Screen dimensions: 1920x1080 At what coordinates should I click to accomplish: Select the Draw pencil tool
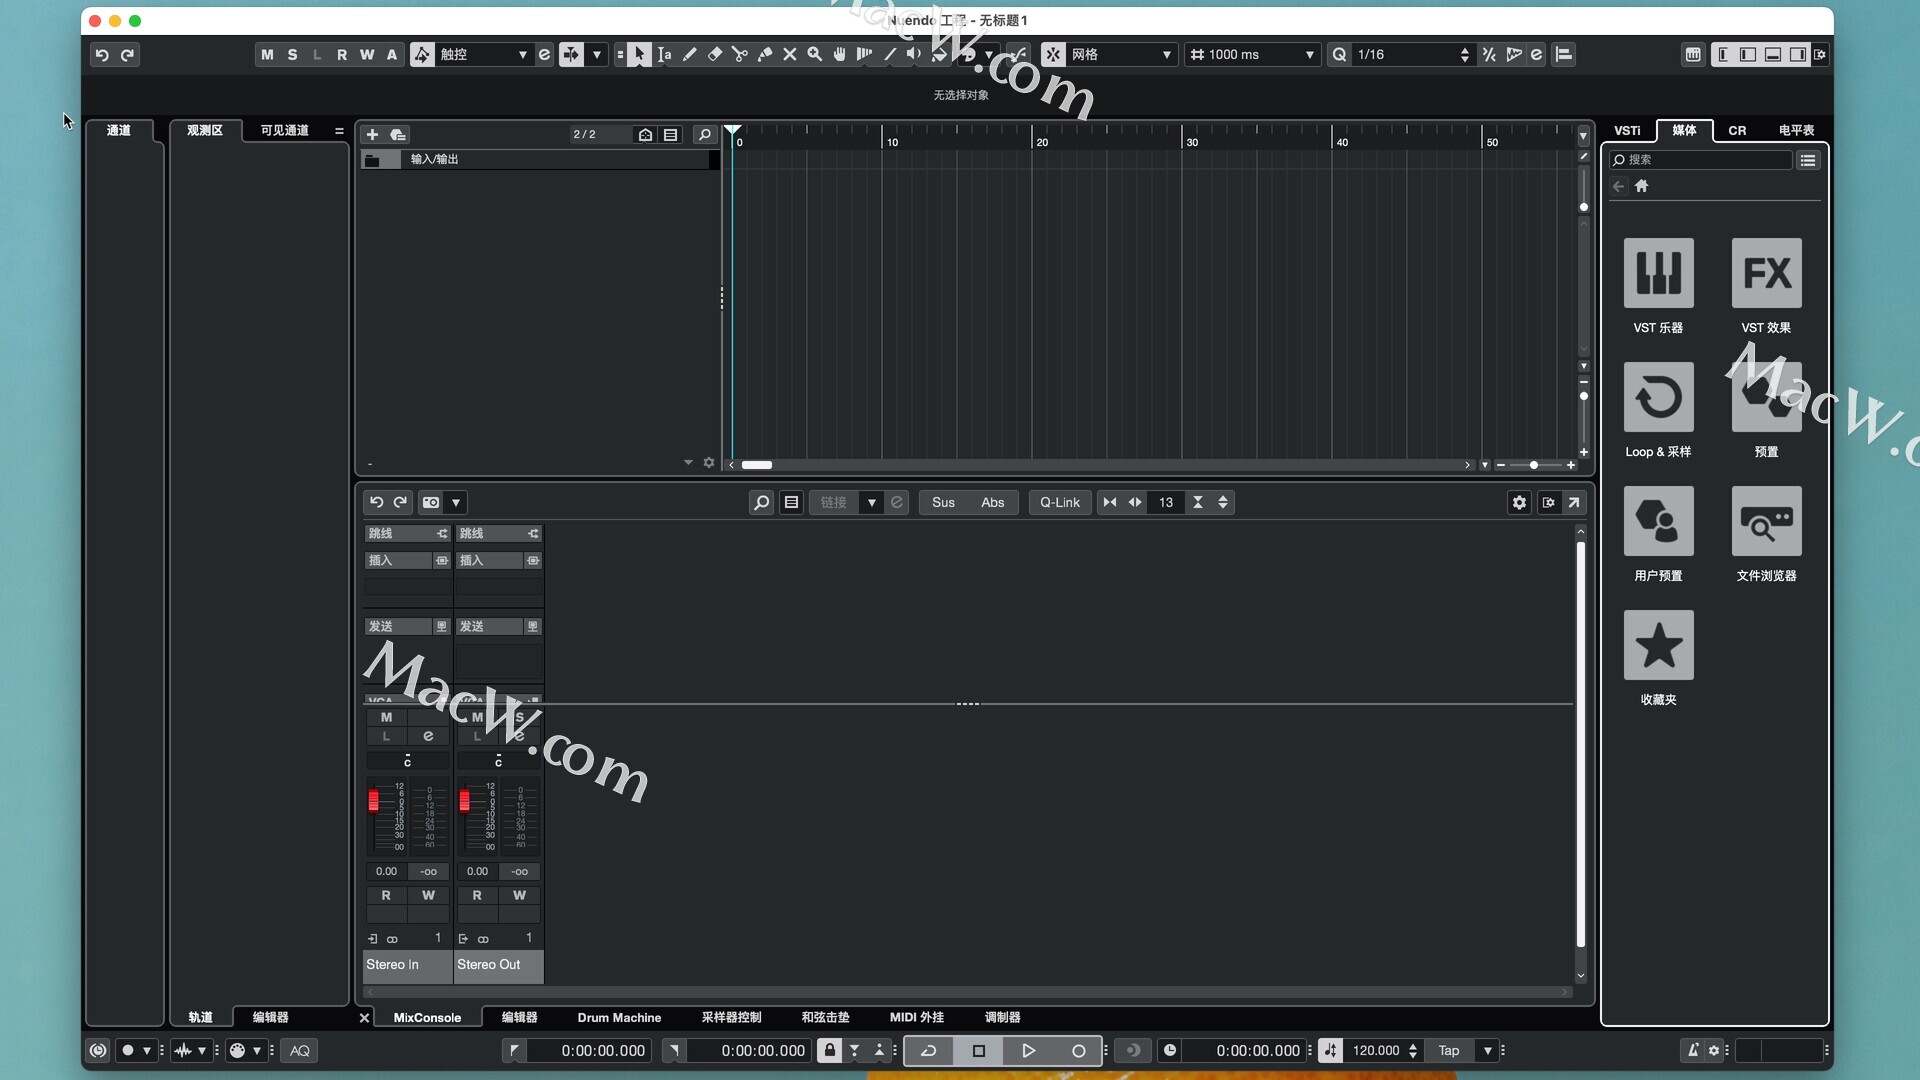point(690,55)
